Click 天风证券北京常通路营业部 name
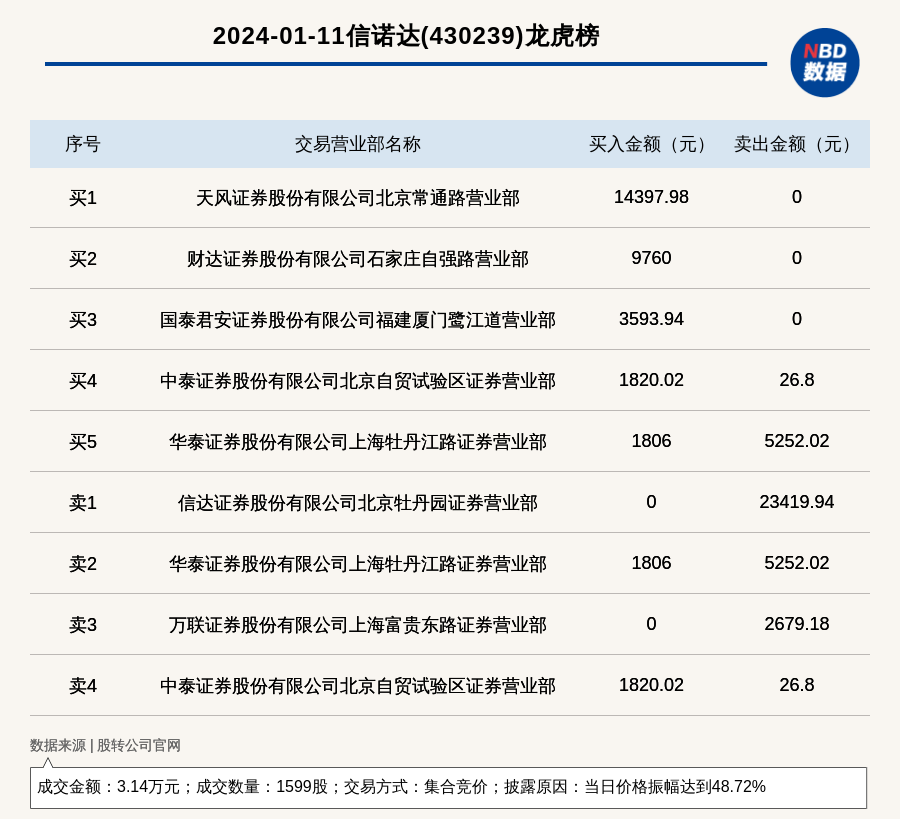Viewport: 900px width, 819px height. click(357, 198)
